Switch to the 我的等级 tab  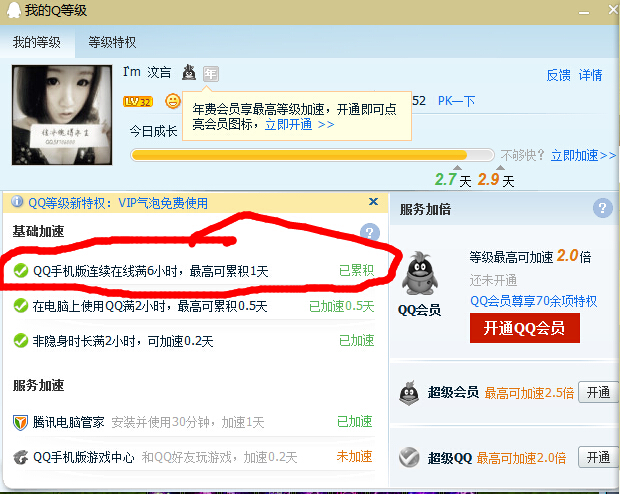[37, 42]
